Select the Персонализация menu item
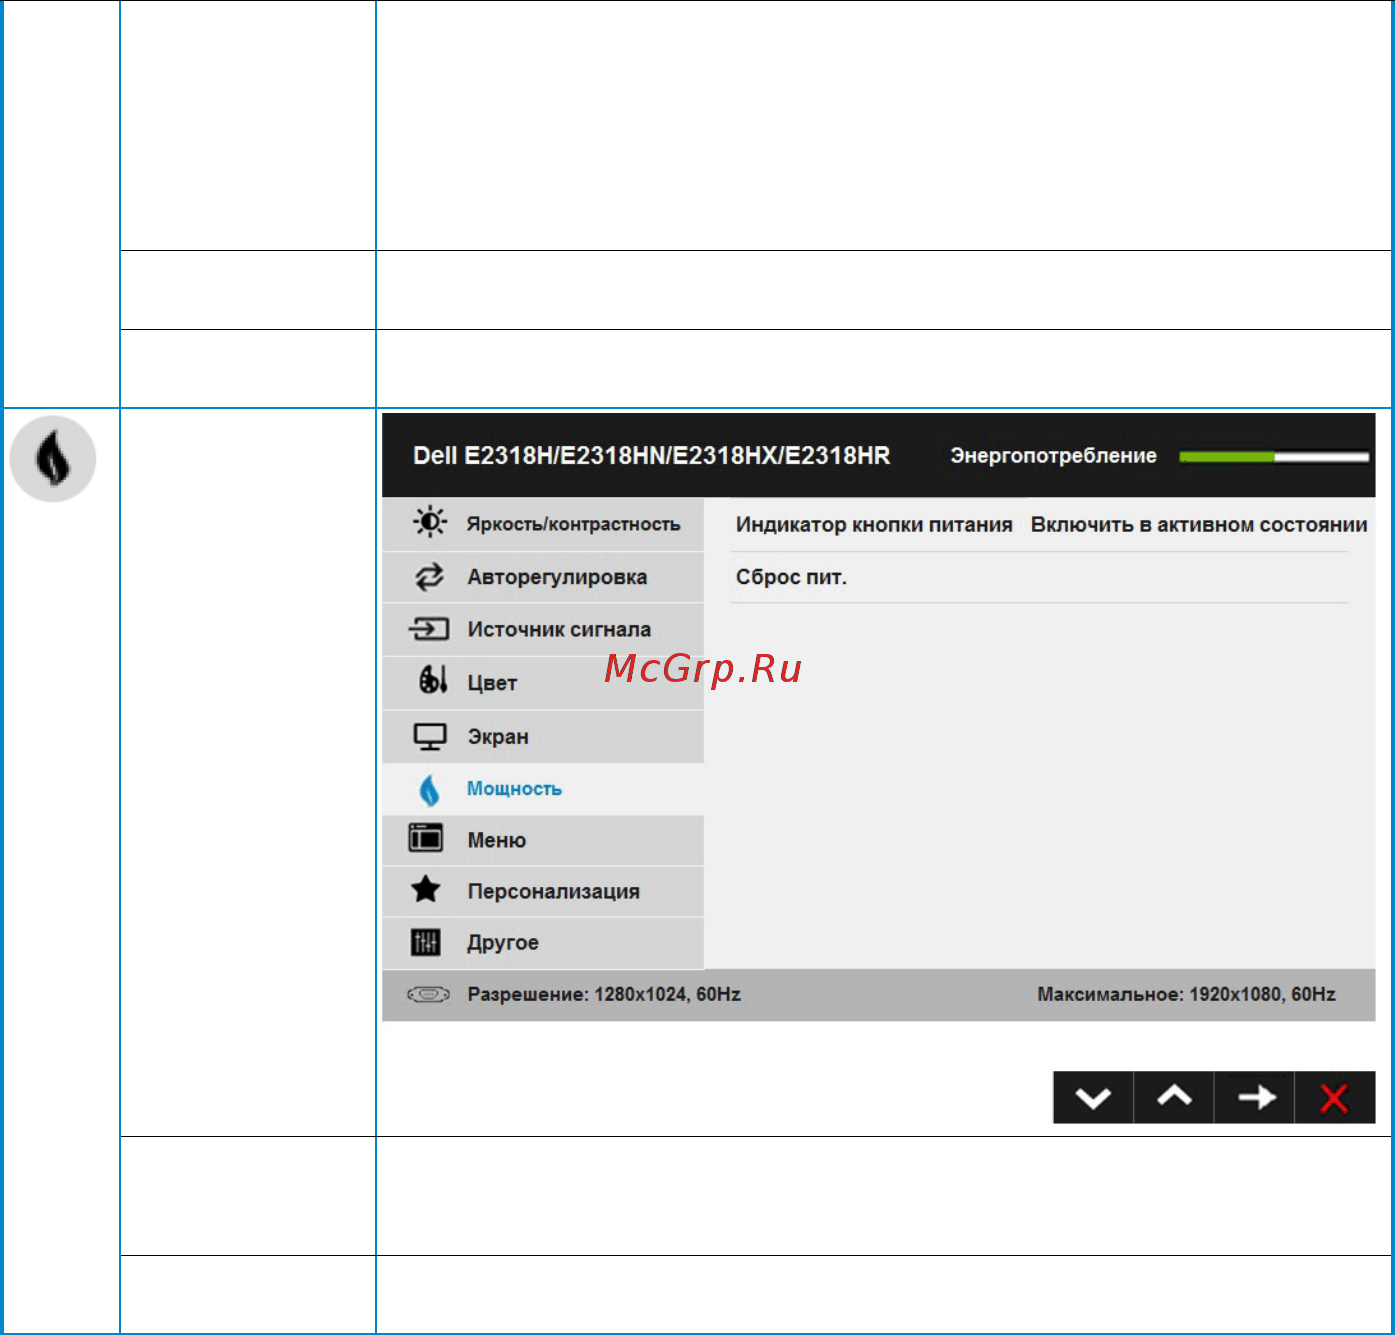The height and width of the screenshot is (1335, 1395). tap(543, 891)
